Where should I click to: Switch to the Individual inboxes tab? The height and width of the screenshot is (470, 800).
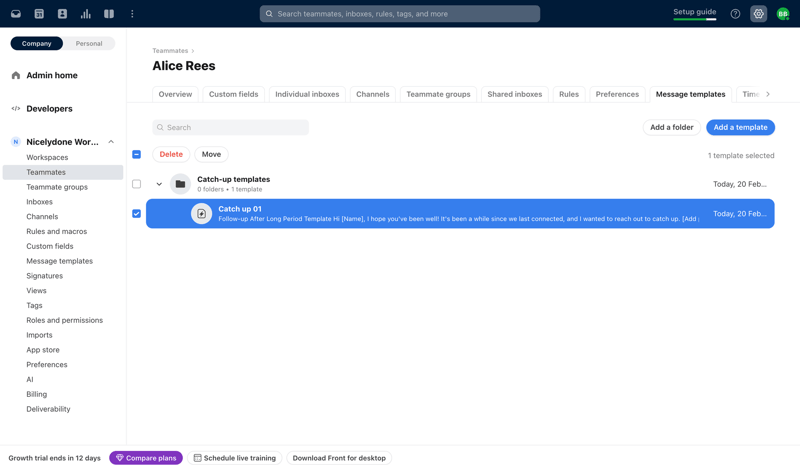[307, 94]
